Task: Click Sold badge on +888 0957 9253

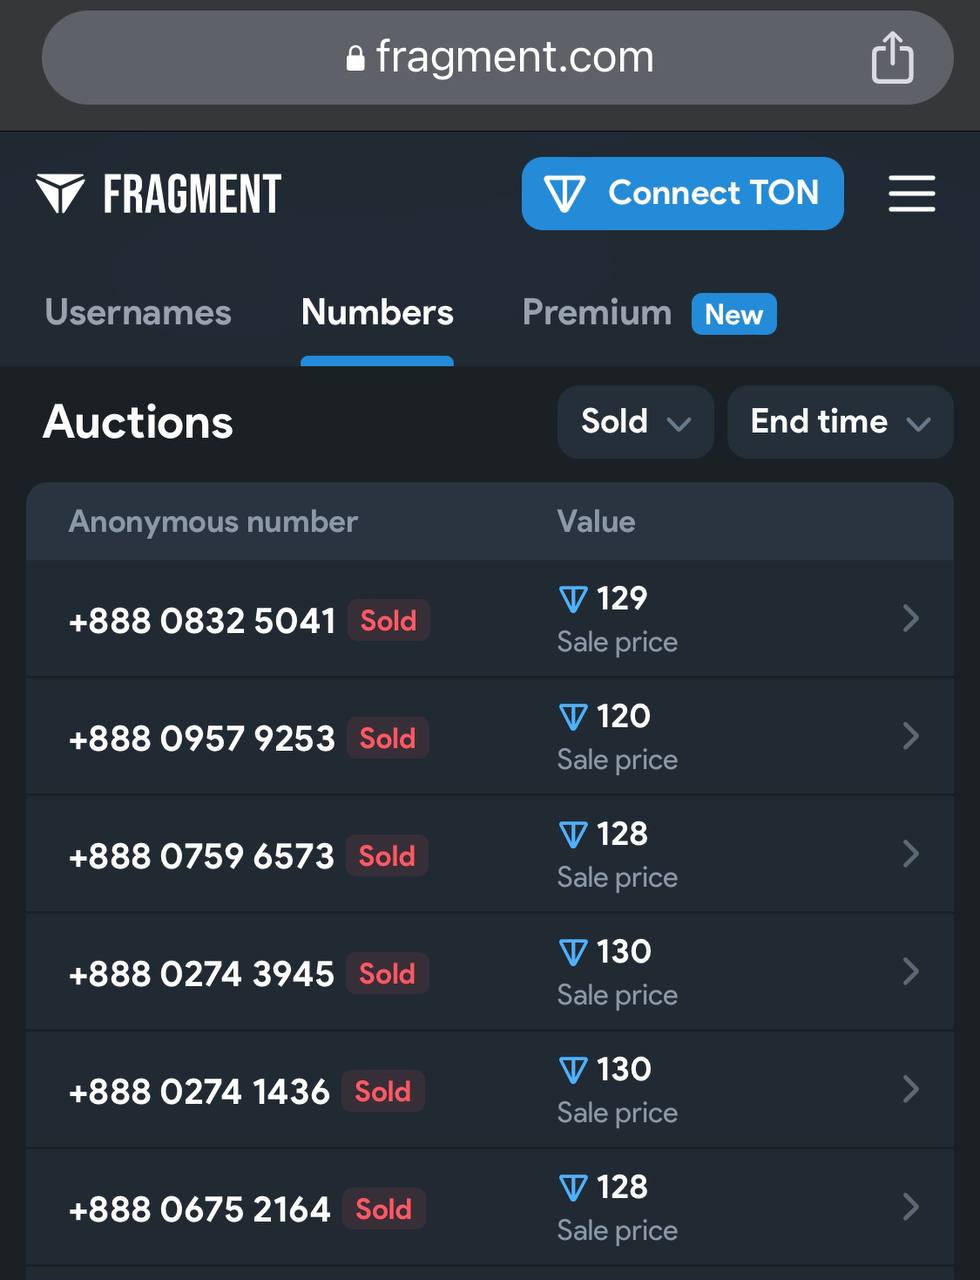Action: (x=388, y=738)
